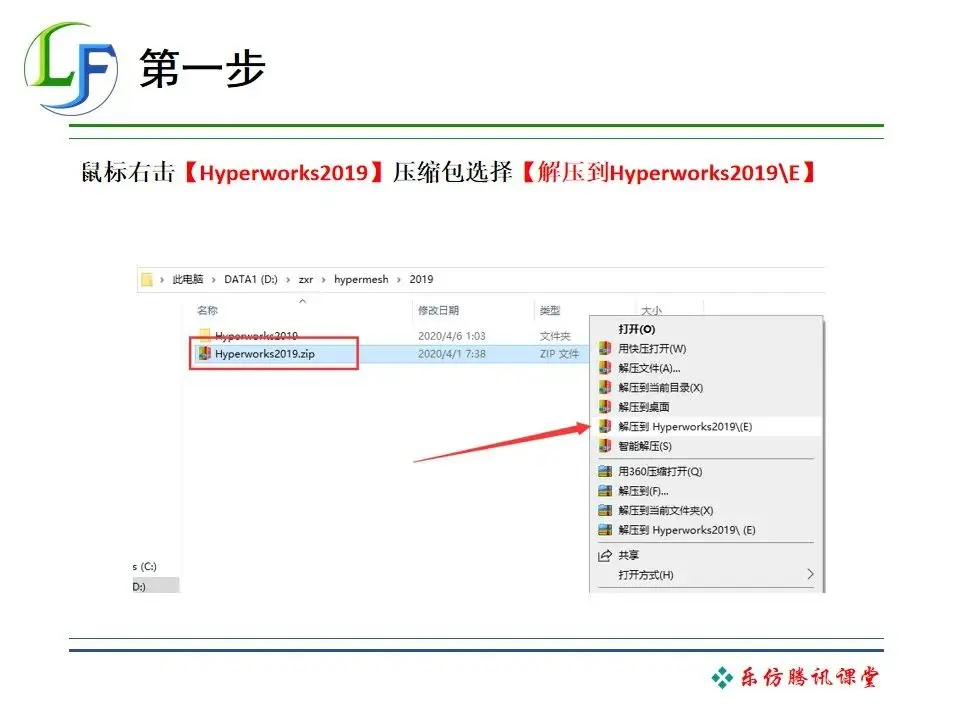Select D:) drive in sidebar

click(x=156, y=587)
